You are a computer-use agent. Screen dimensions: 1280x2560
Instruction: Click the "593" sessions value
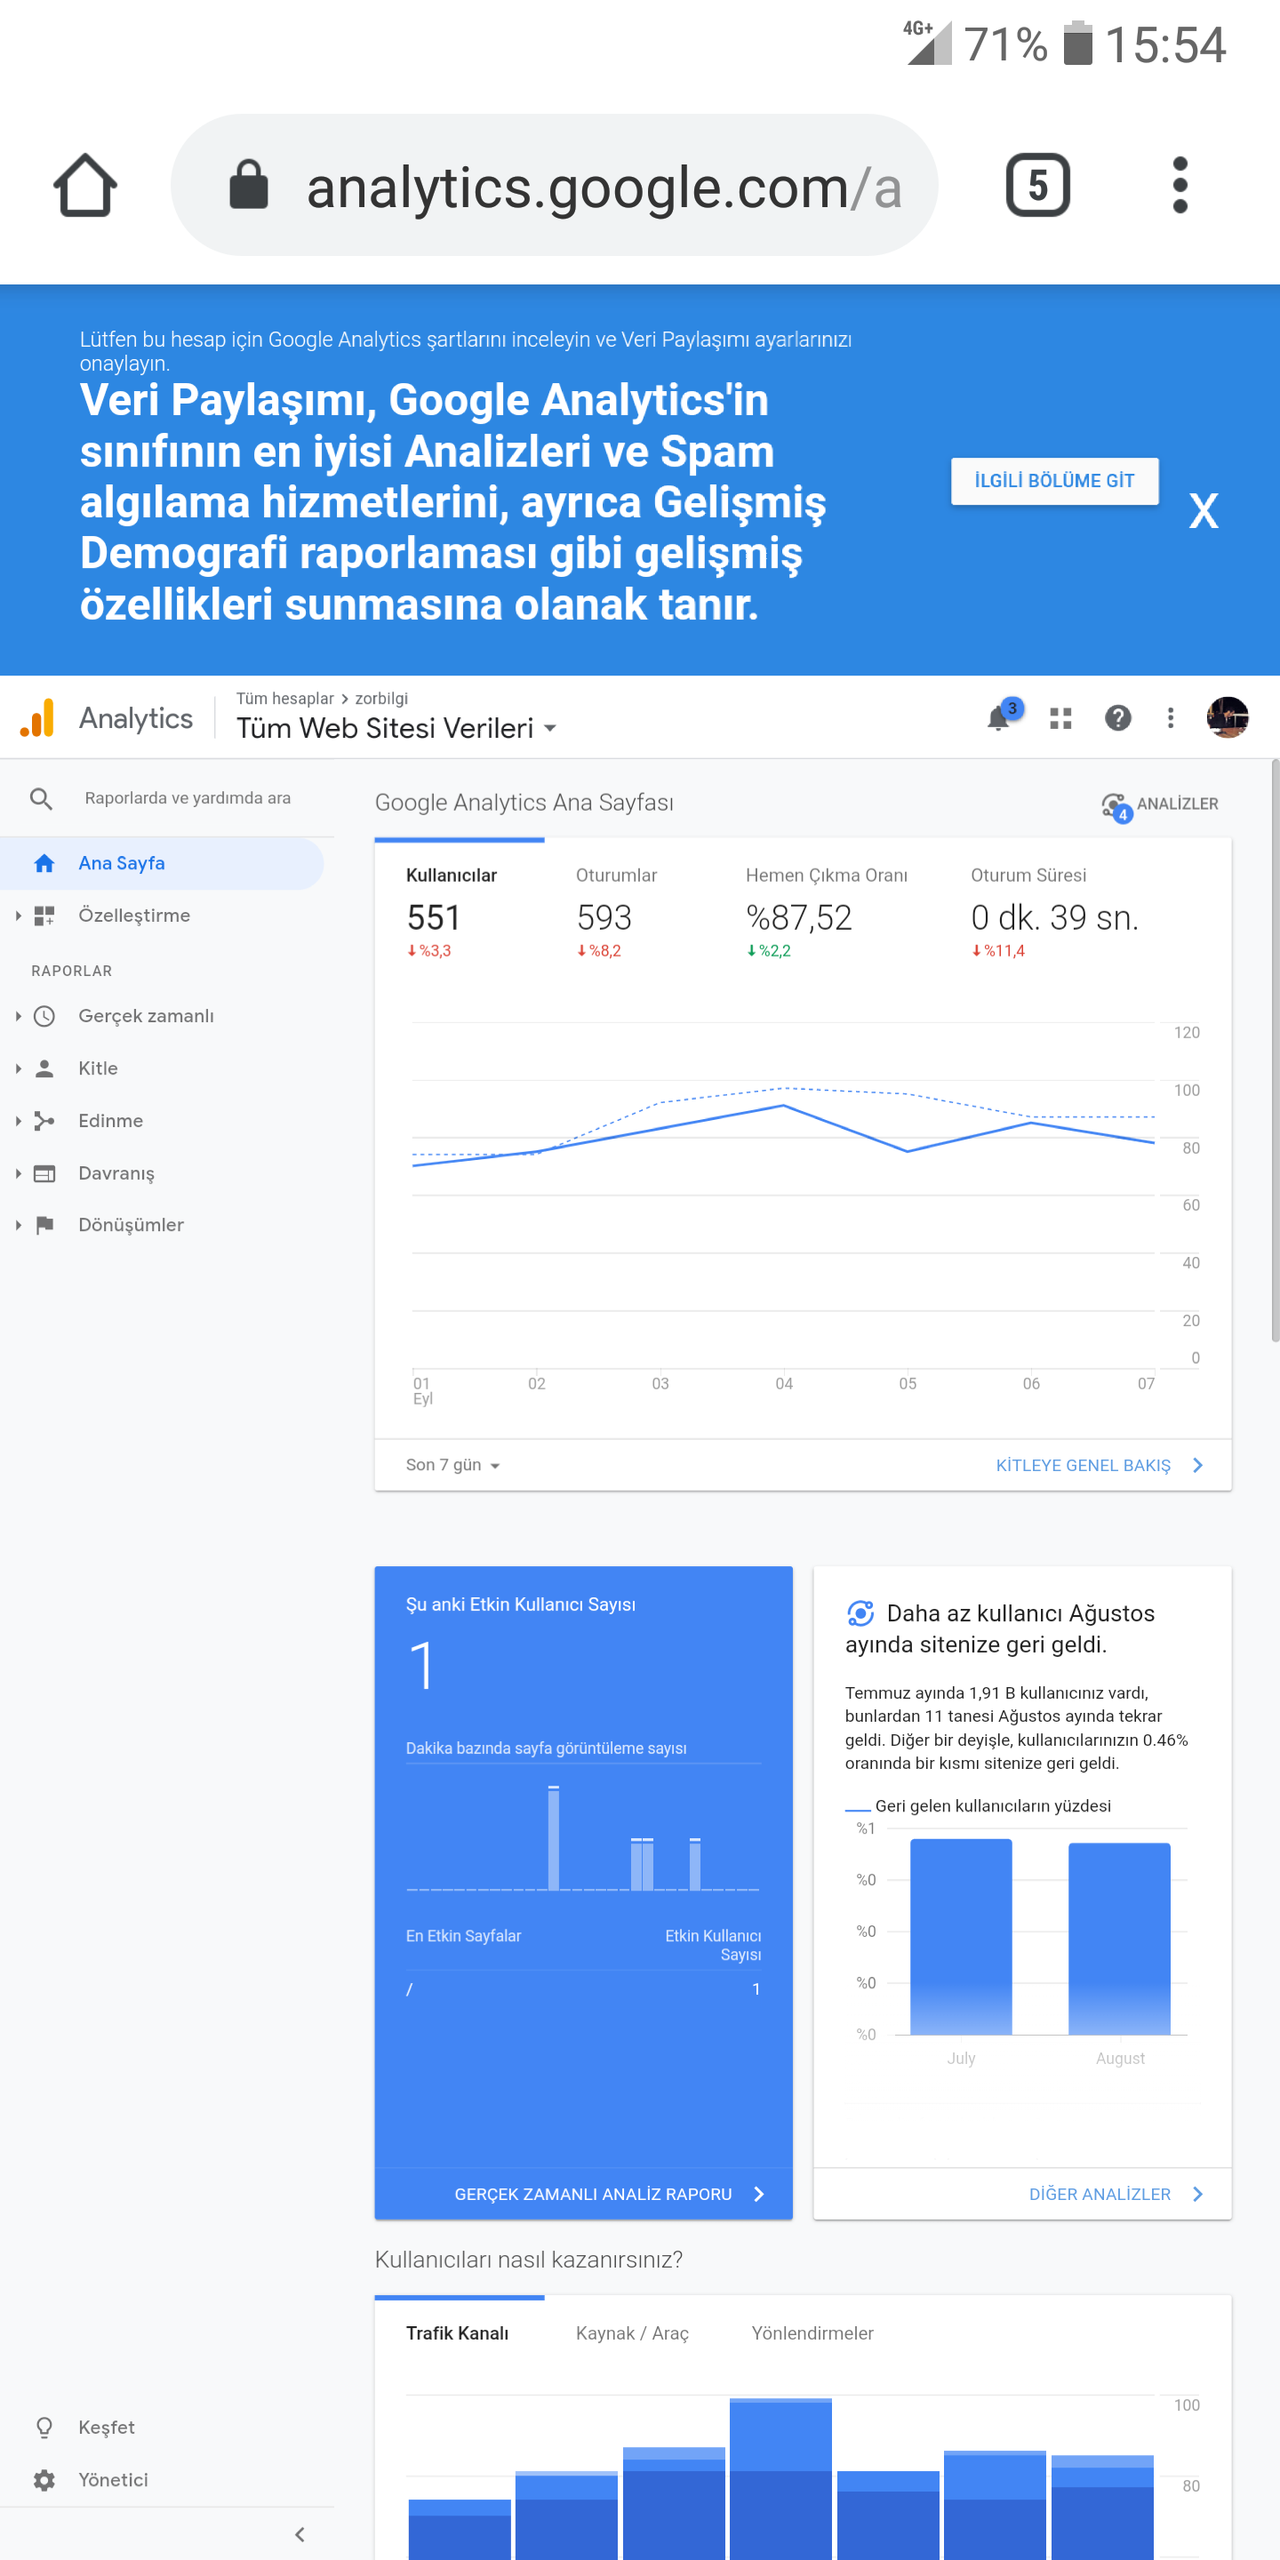tap(604, 917)
